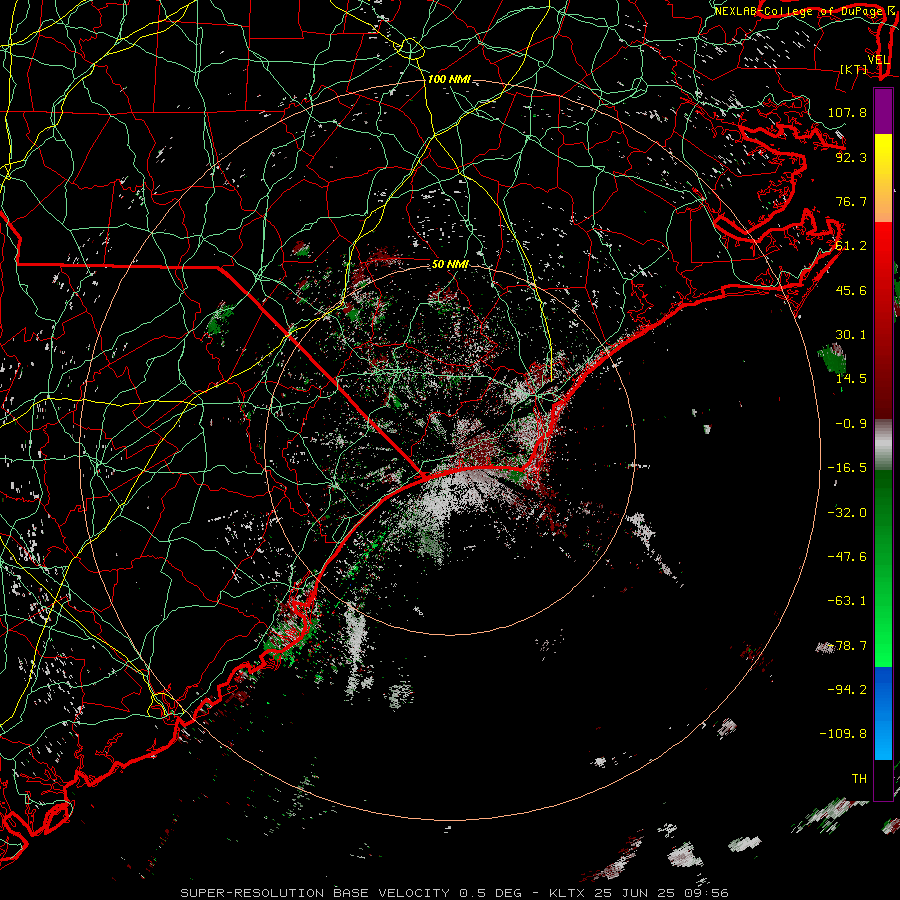Viewport: 900px width, 900px height.
Task: Pick the gray near-zero segment of the color bar
Action: pyautogui.click(x=883, y=445)
